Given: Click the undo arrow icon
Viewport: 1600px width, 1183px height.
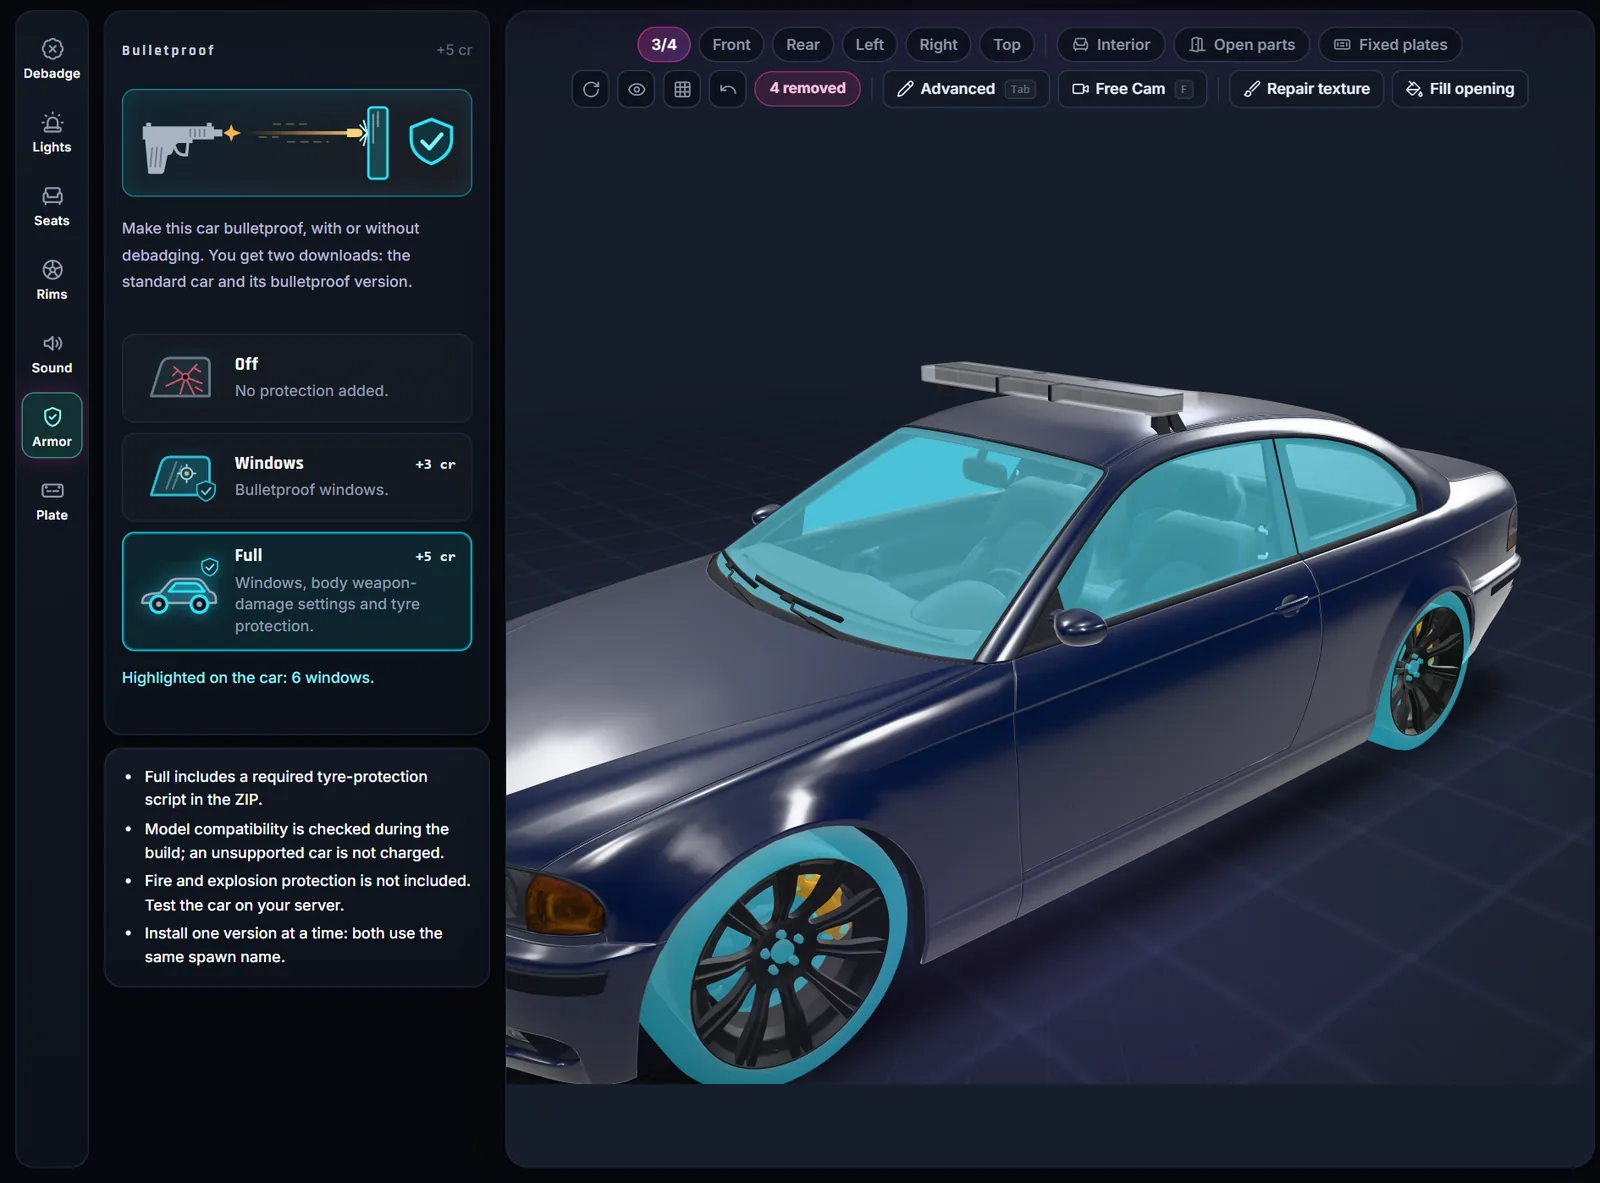Looking at the screenshot, I should pyautogui.click(x=728, y=89).
